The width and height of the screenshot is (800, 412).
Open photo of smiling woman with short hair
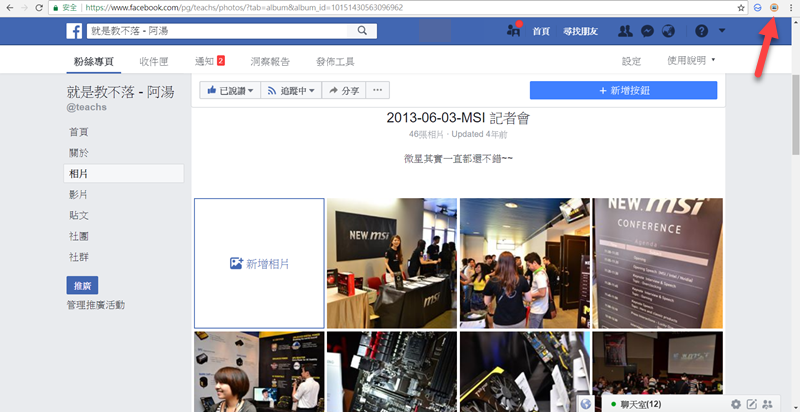point(259,372)
